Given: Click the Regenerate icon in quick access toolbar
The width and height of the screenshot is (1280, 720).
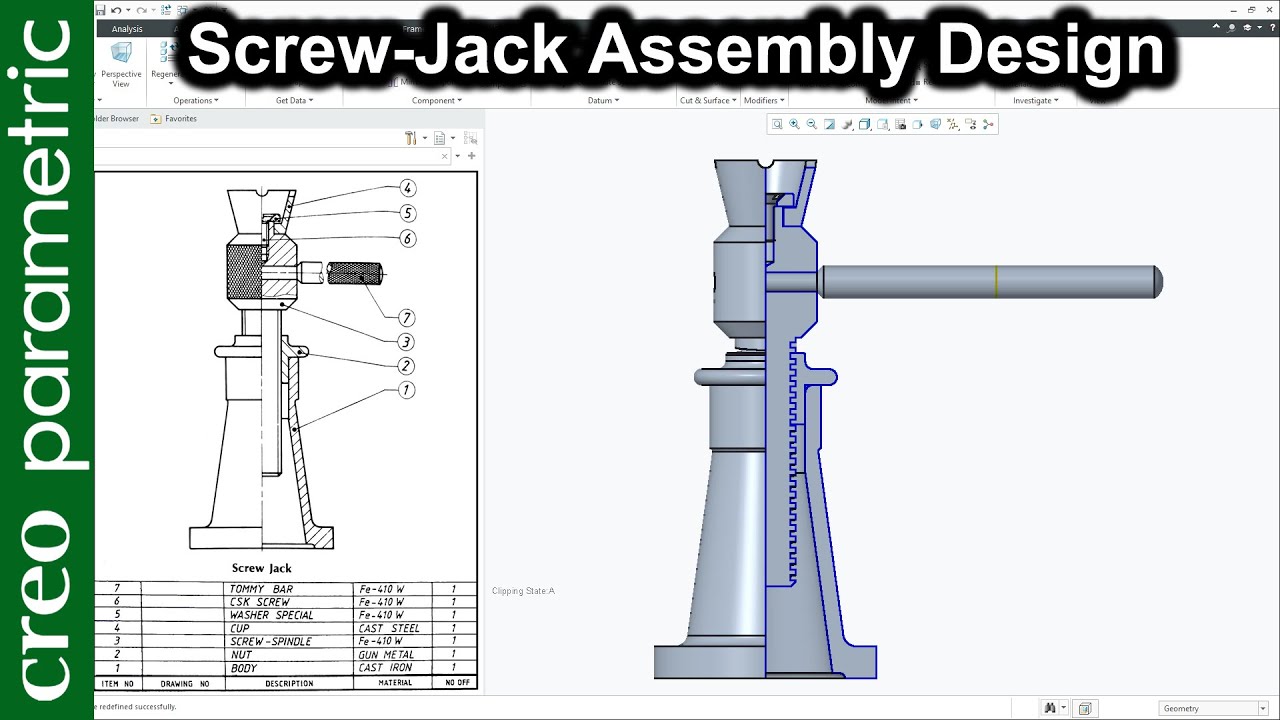Looking at the screenshot, I should tap(166, 10).
